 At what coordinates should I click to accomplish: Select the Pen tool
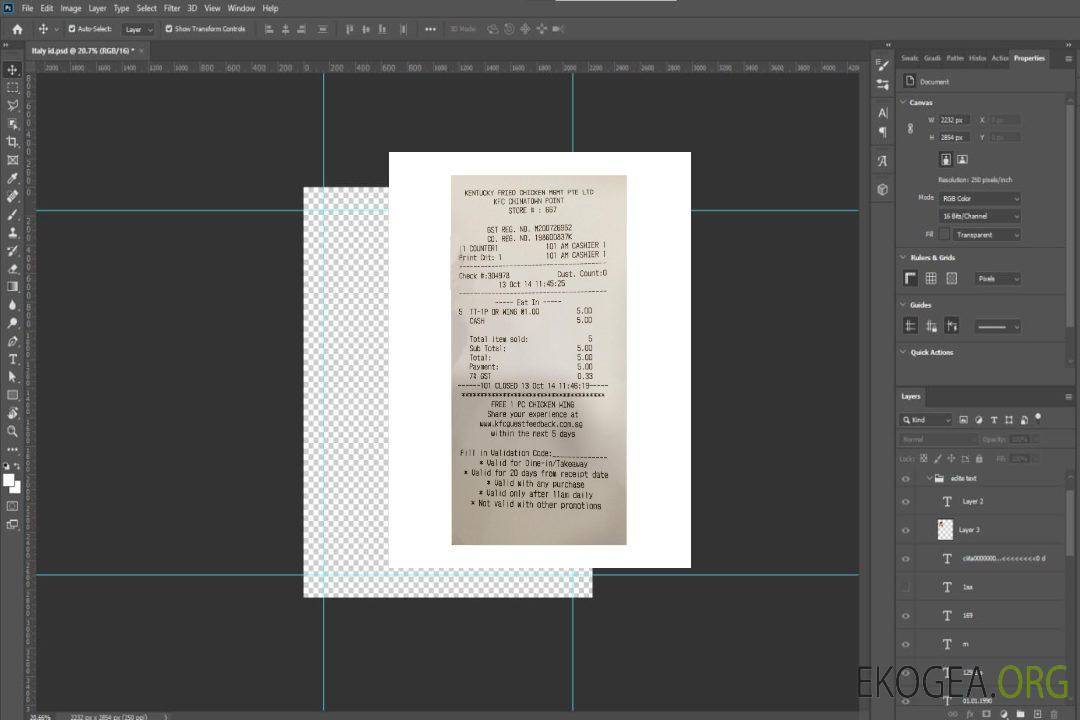(12, 341)
